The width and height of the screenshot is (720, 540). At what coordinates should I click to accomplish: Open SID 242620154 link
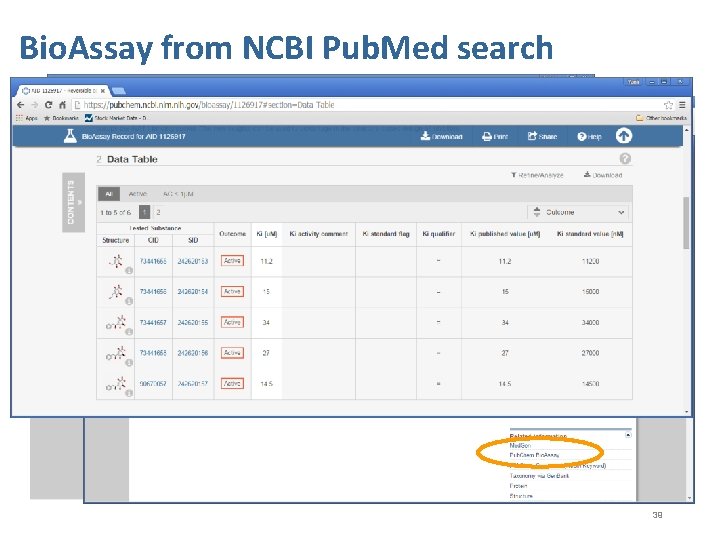[193, 292]
